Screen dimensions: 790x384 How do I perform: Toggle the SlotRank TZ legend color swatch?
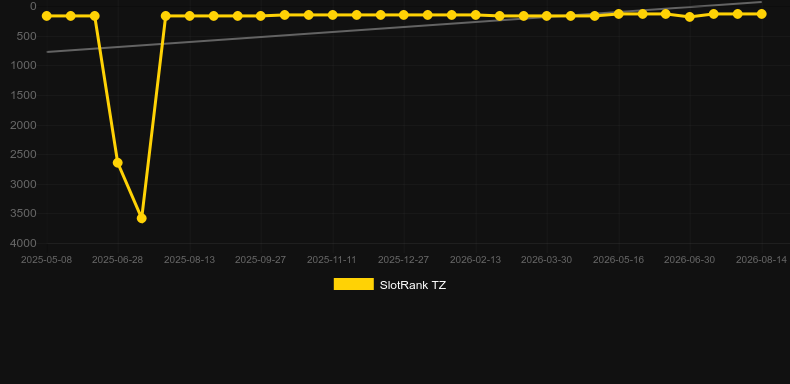[354, 284]
